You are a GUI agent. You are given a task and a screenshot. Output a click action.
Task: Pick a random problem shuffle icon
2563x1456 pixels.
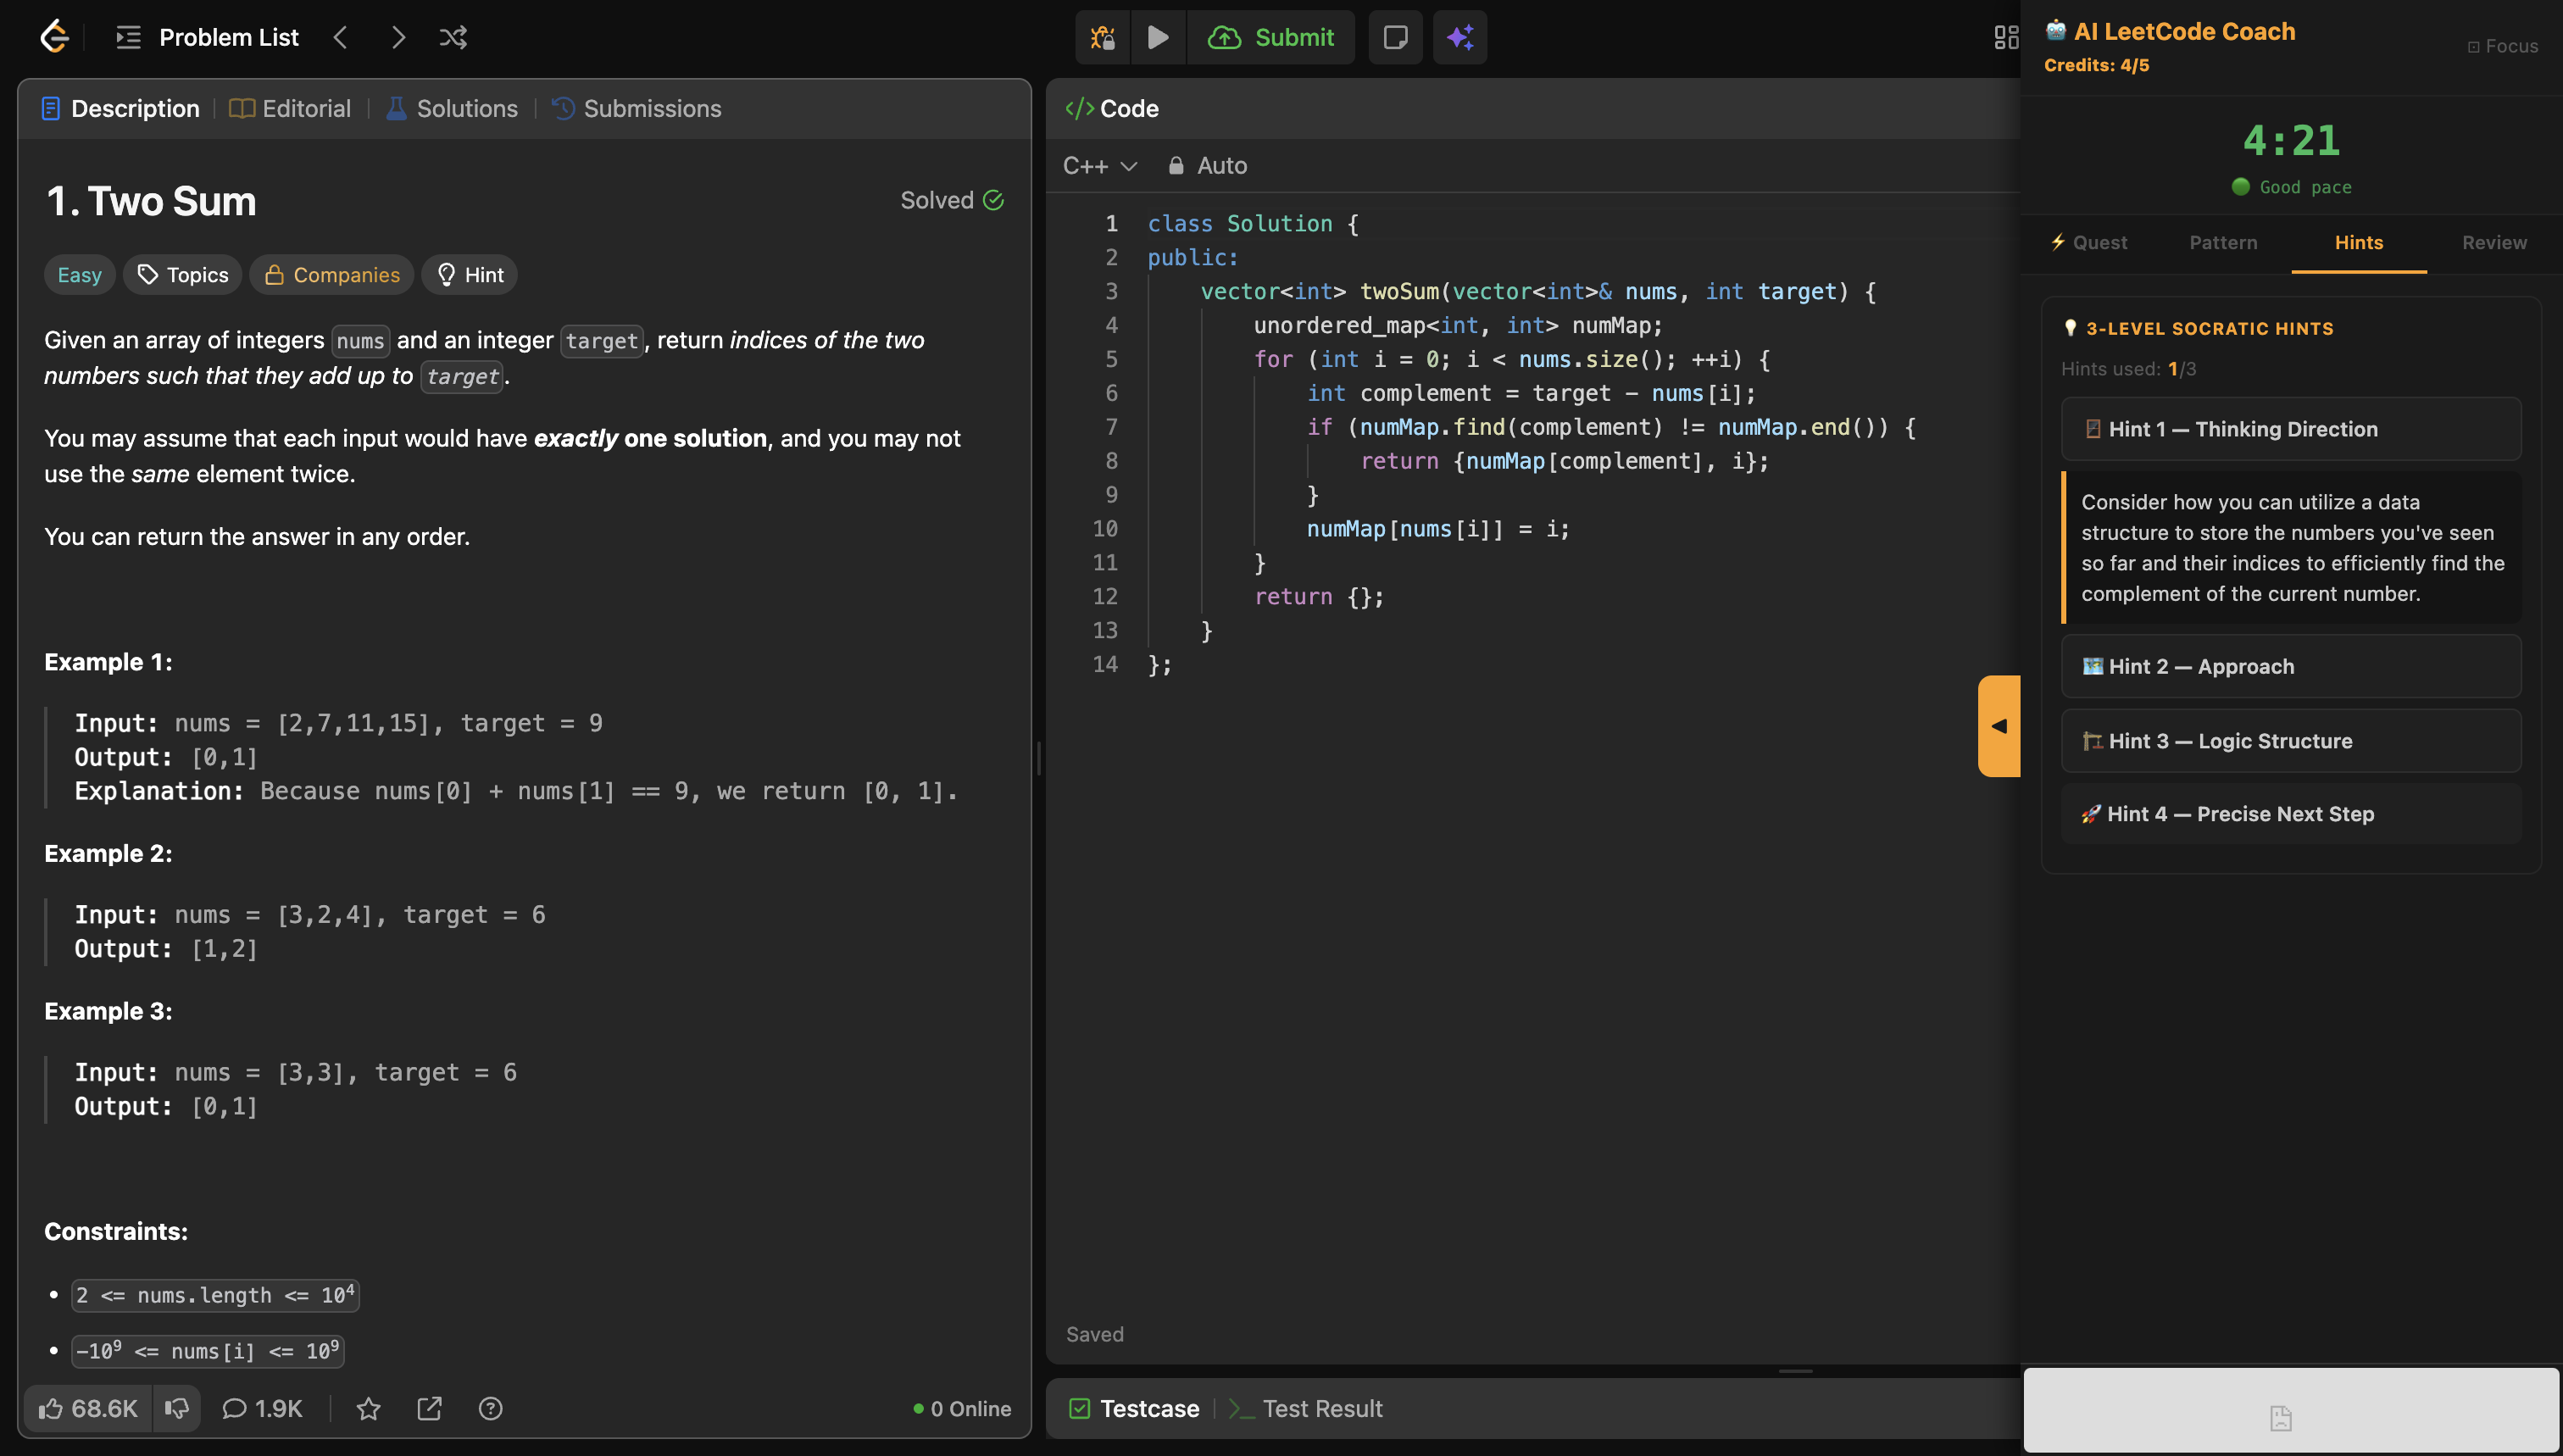[x=453, y=37]
